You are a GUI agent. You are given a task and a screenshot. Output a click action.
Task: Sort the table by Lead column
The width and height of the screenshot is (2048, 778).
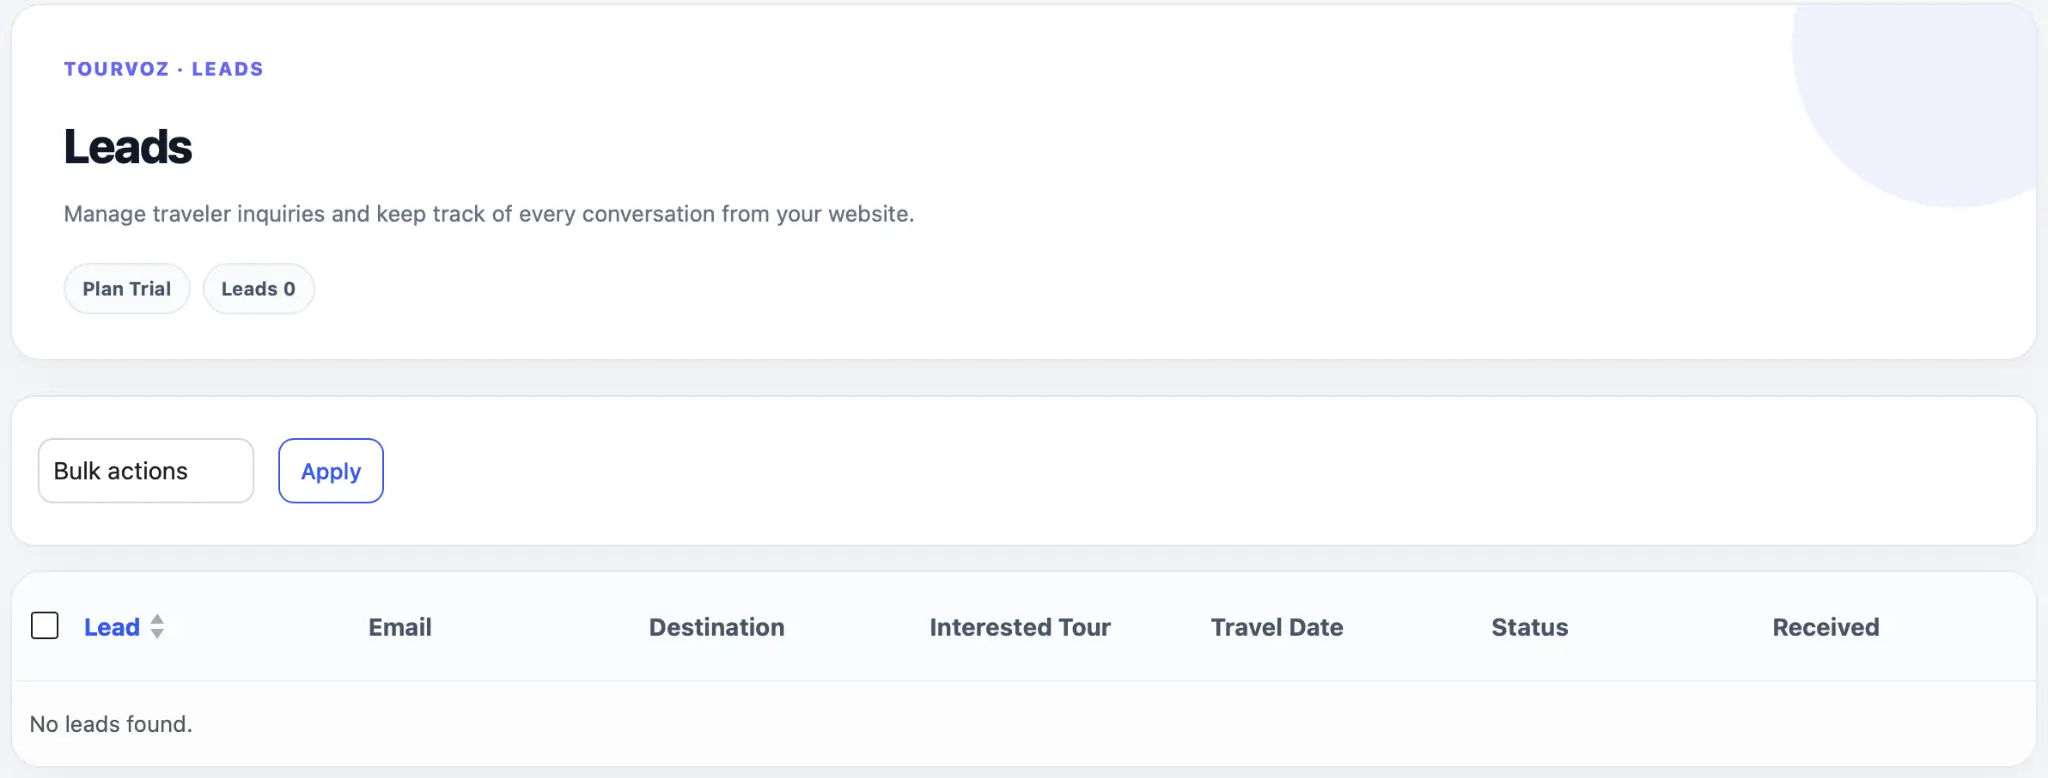(x=112, y=627)
